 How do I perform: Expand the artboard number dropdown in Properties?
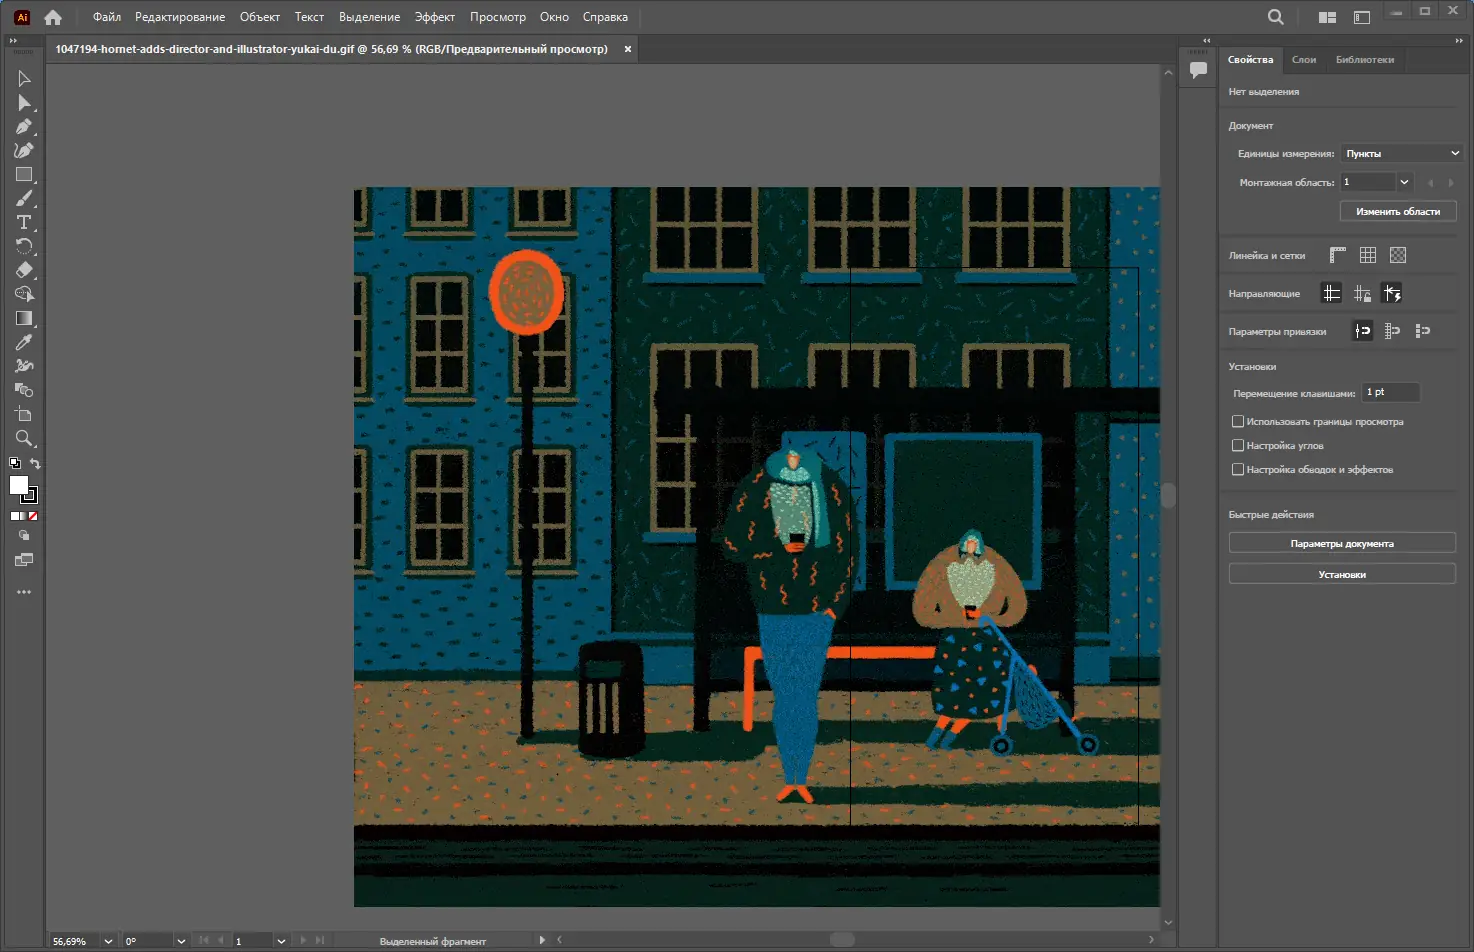tap(1404, 182)
